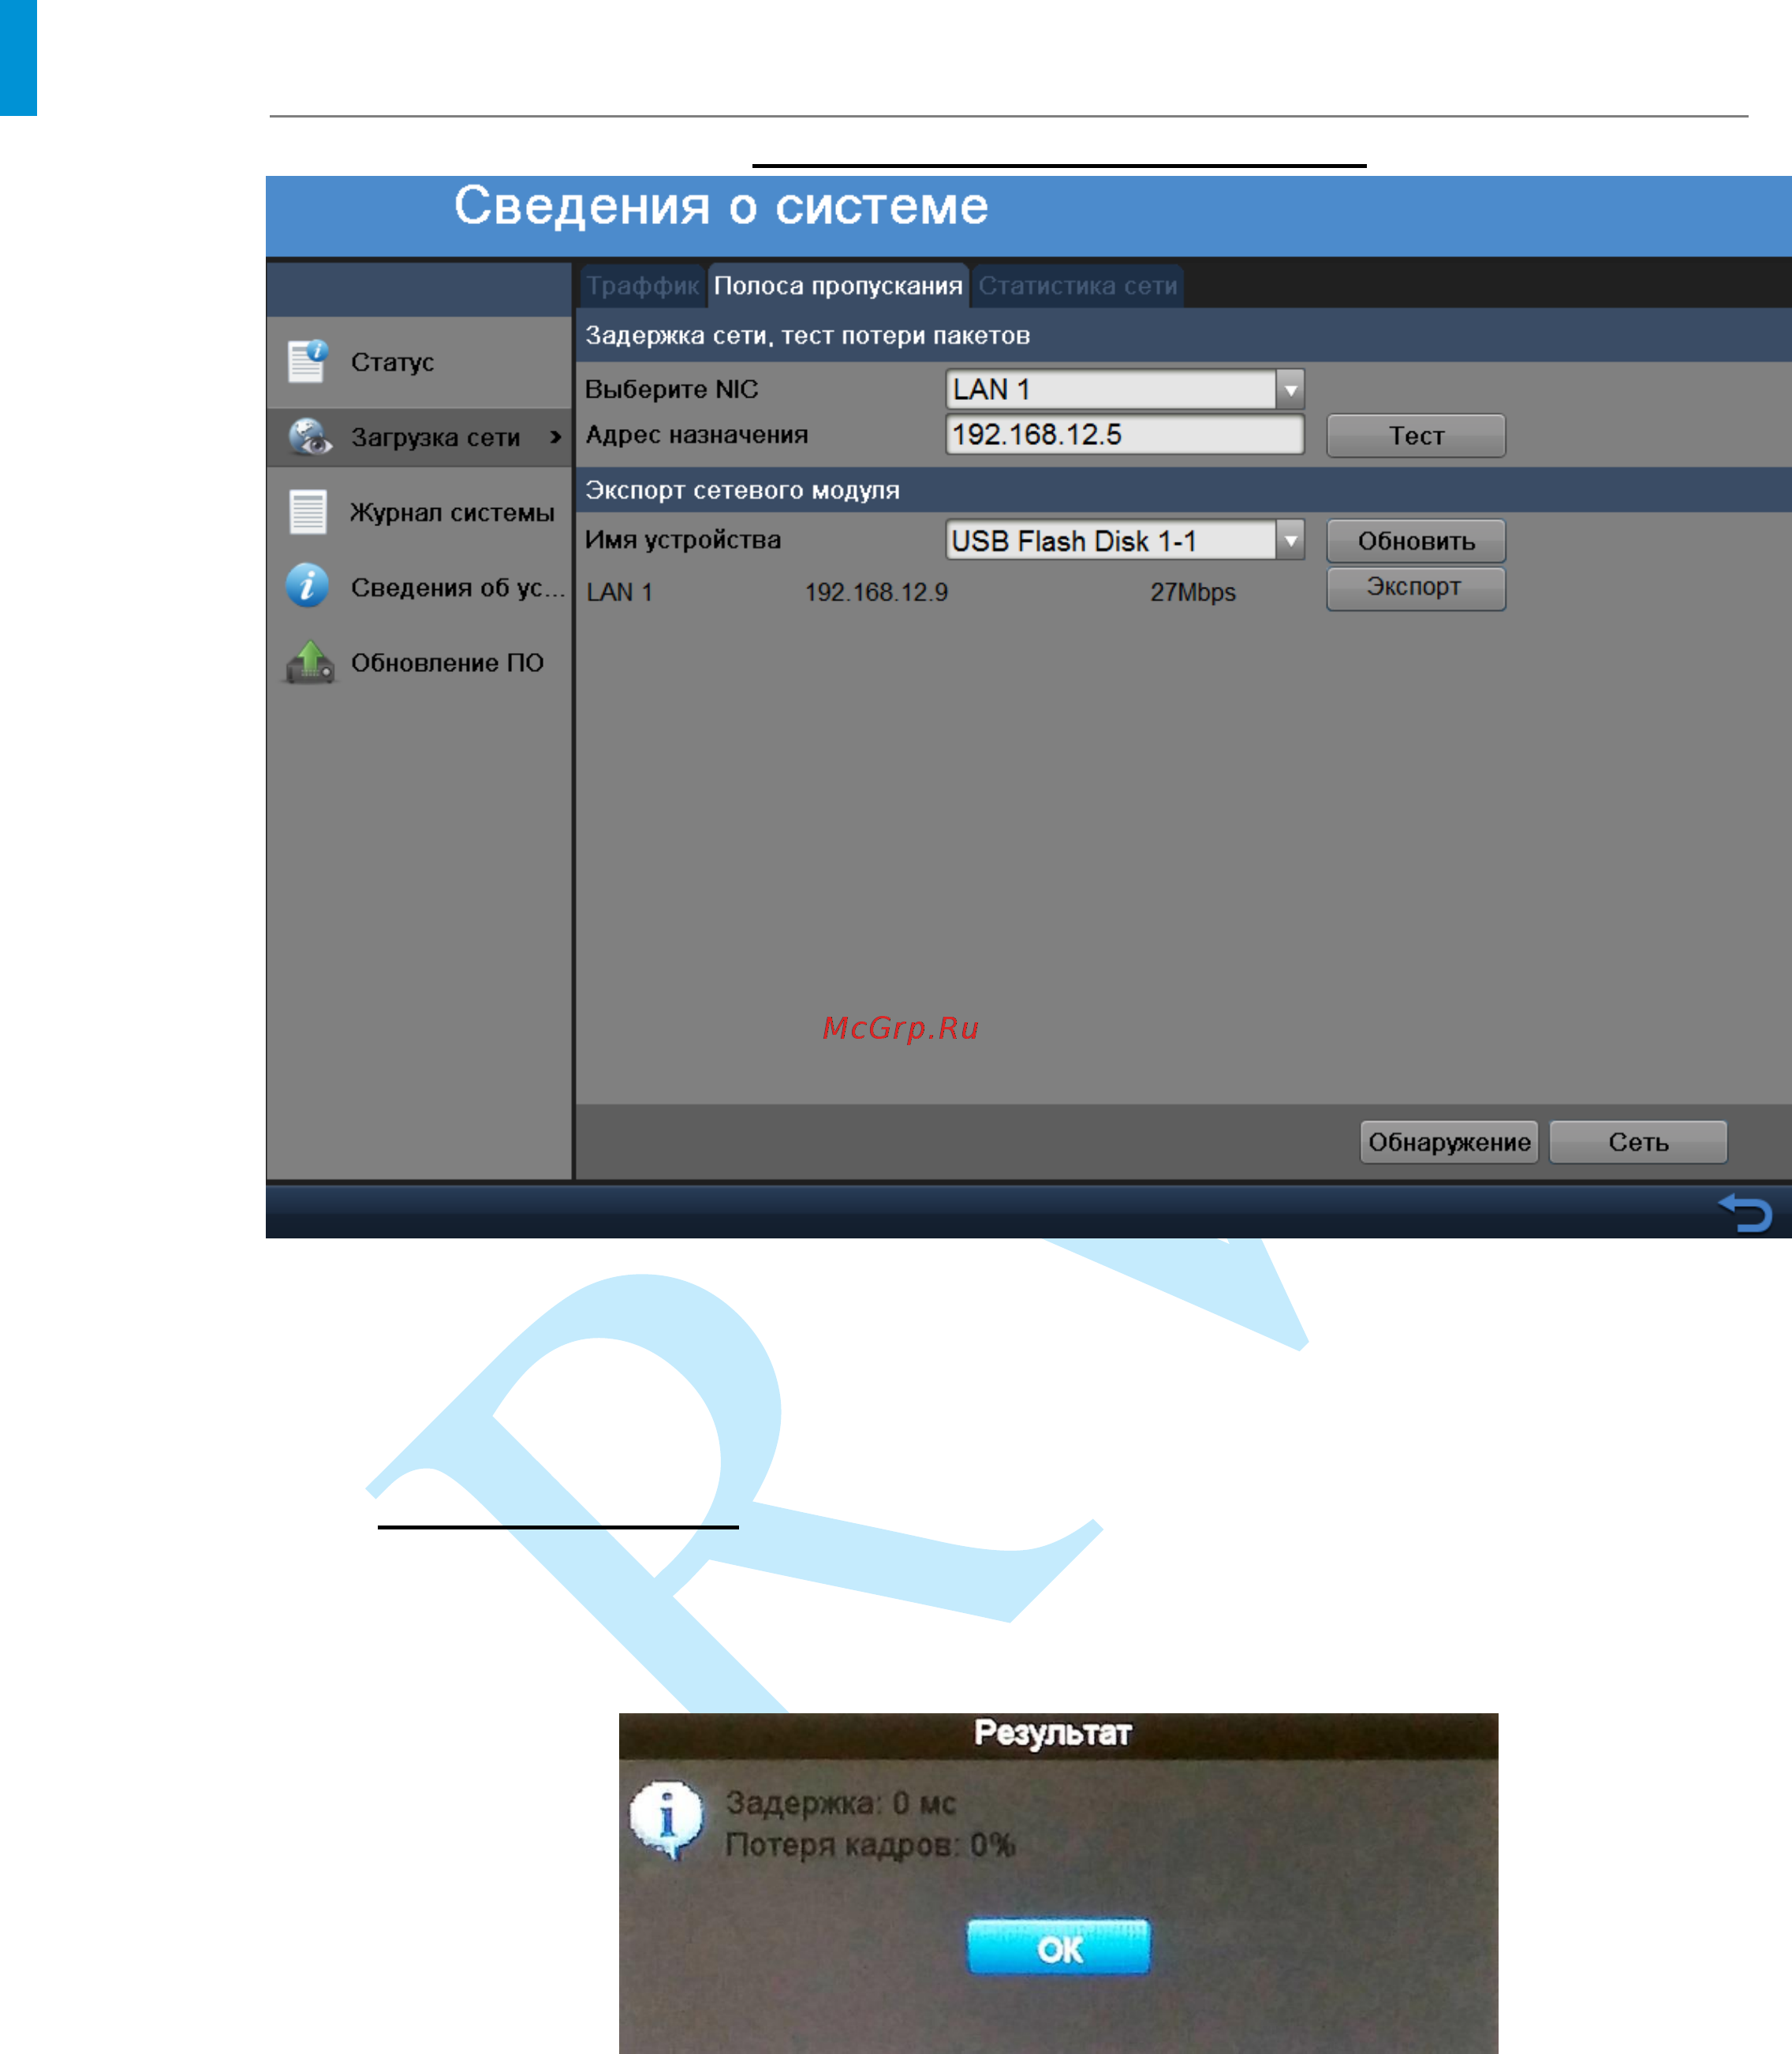Click the Журнал системы list icon
The image size is (1792, 2054).
tap(307, 512)
